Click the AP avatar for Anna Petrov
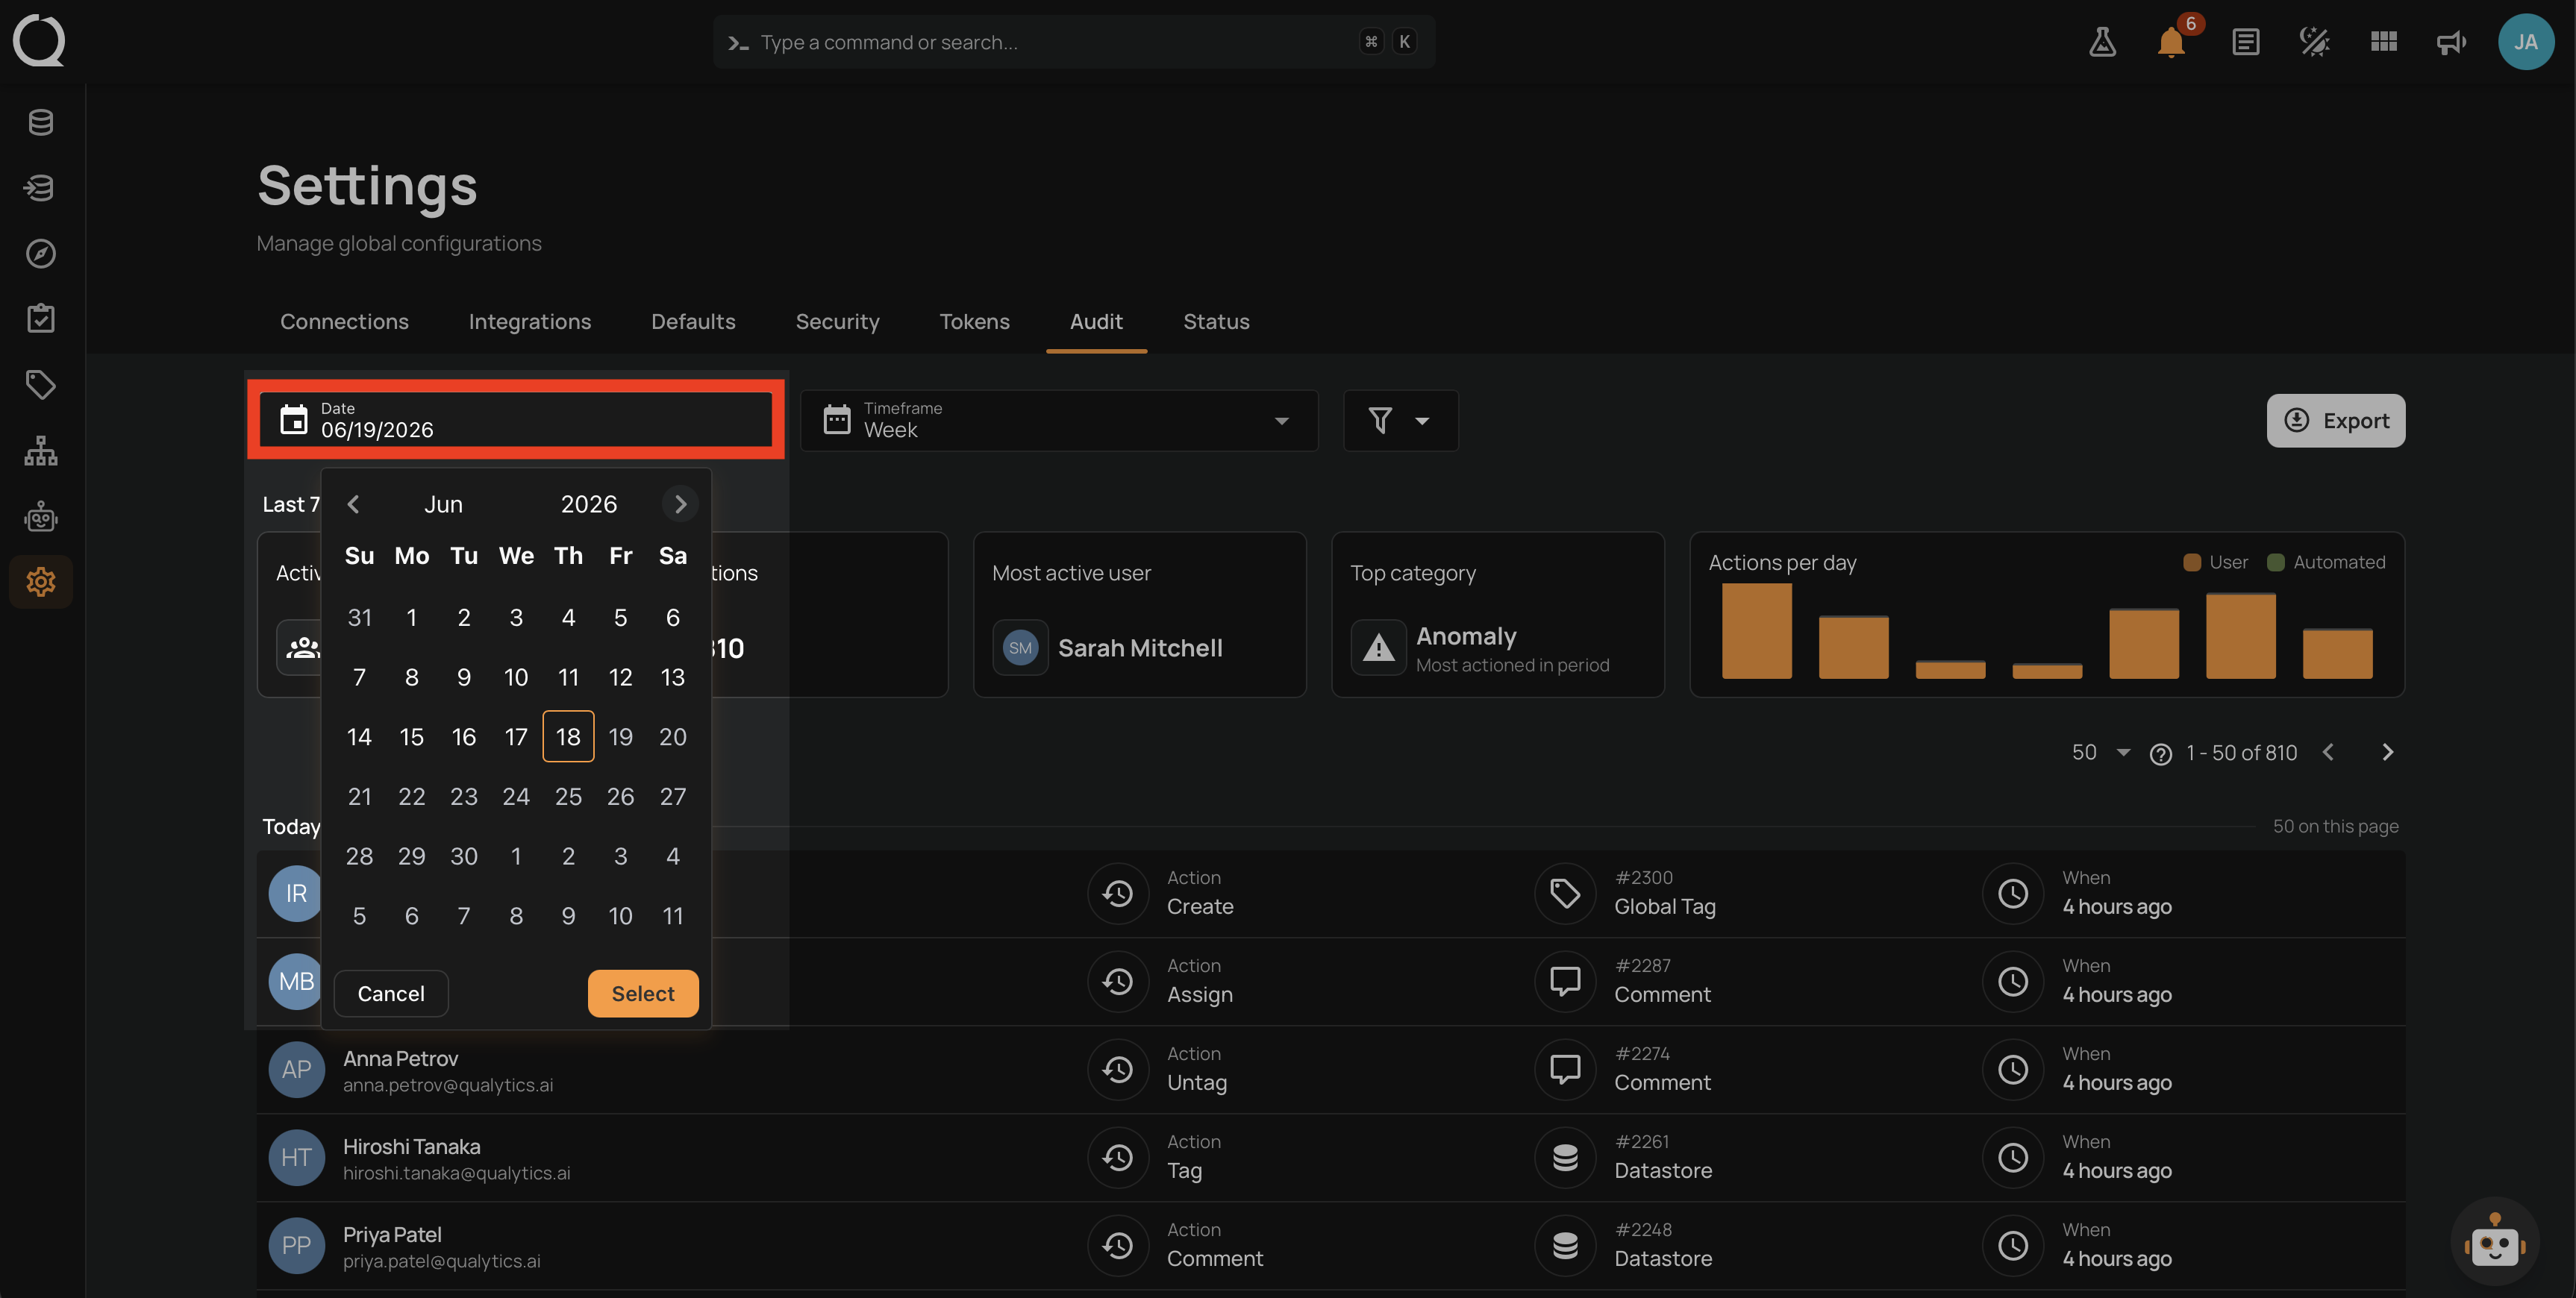Viewport: 2576px width, 1298px height. [x=296, y=1069]
